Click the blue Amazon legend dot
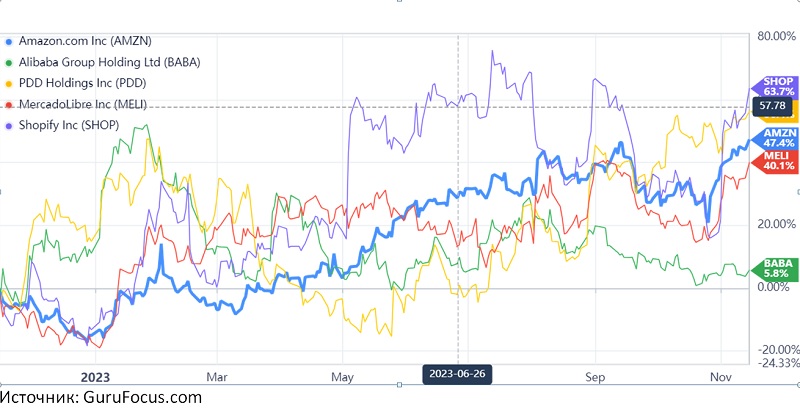Viewport: 800px width, 412px height. click(x=9, y=42)
